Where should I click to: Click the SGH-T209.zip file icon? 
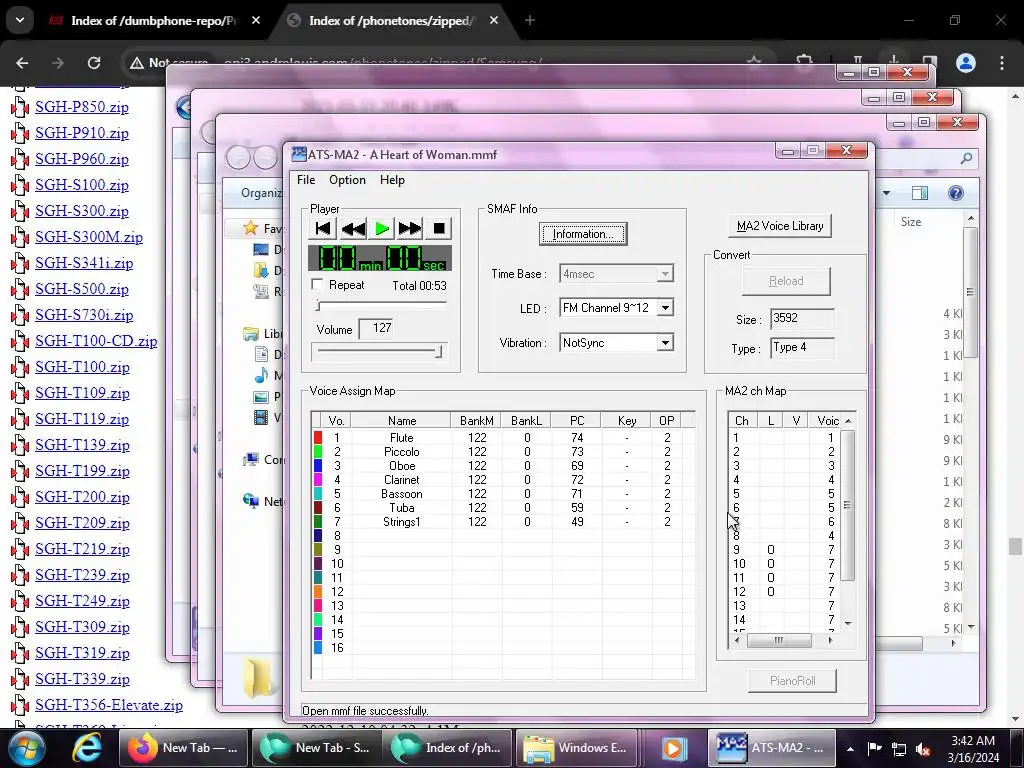20,524
